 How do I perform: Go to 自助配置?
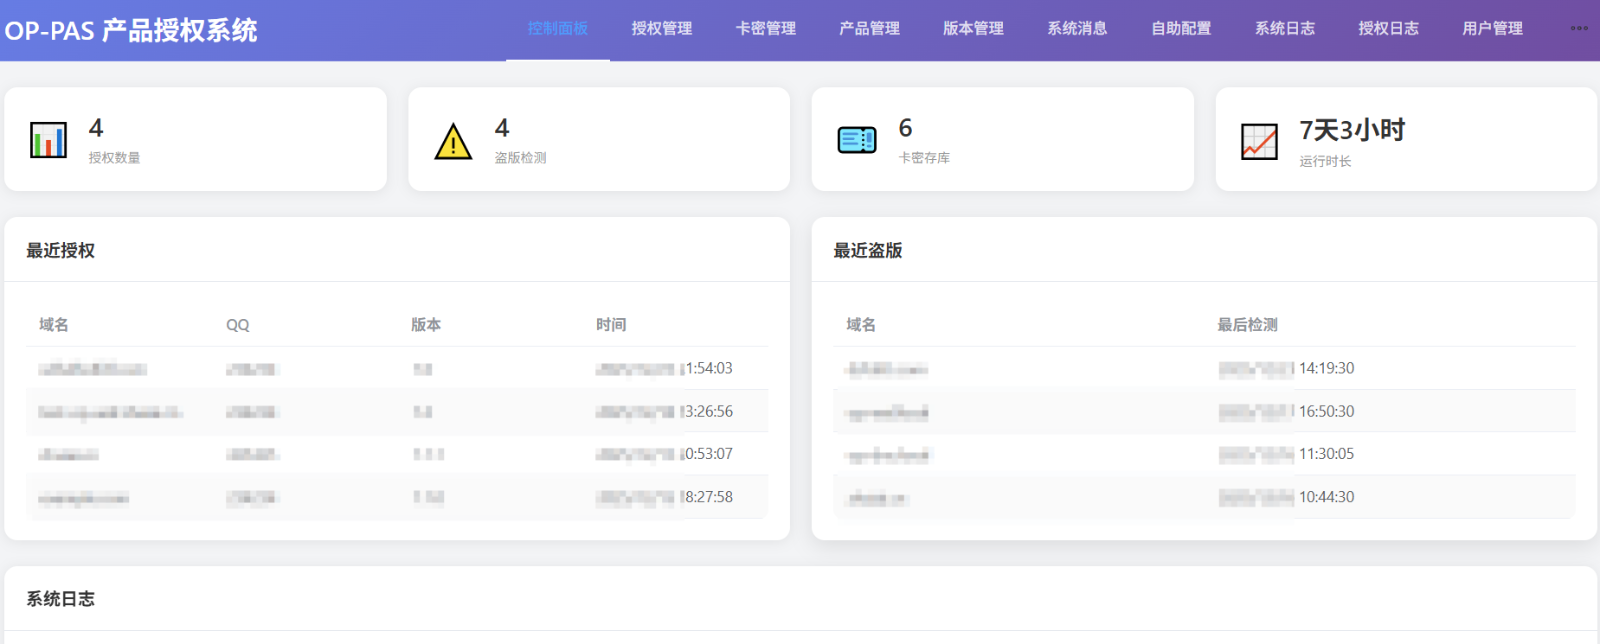(1182, 29)
